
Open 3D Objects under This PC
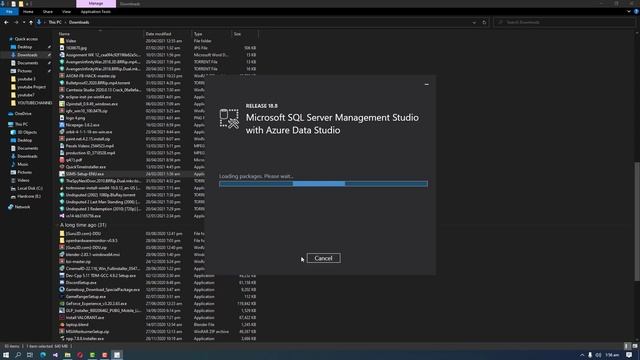(27, 132)
